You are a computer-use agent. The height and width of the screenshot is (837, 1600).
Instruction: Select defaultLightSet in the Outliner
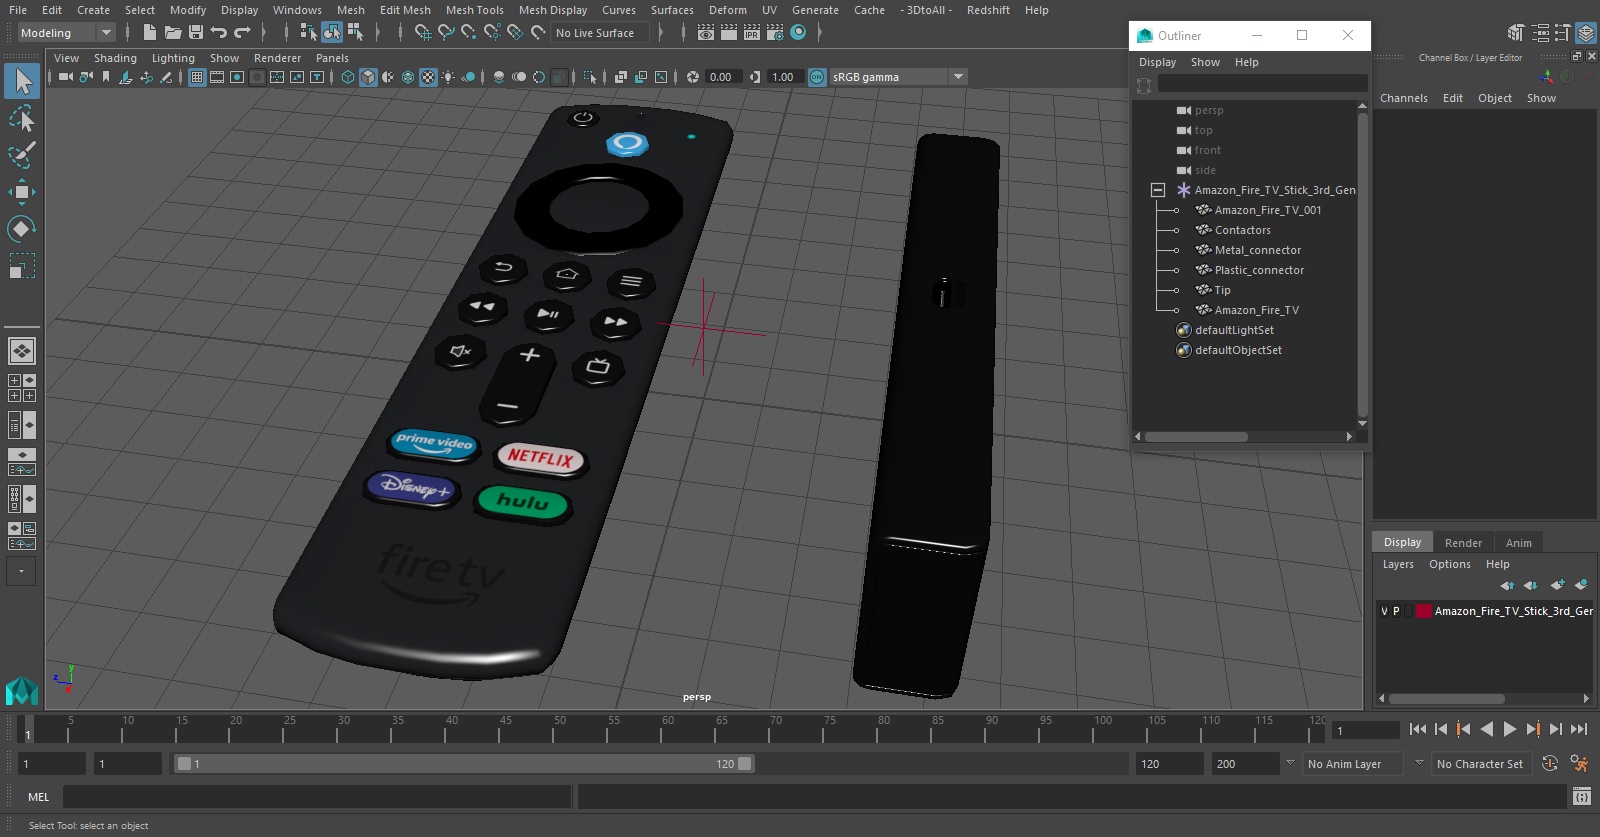(x=1234, y=330)
